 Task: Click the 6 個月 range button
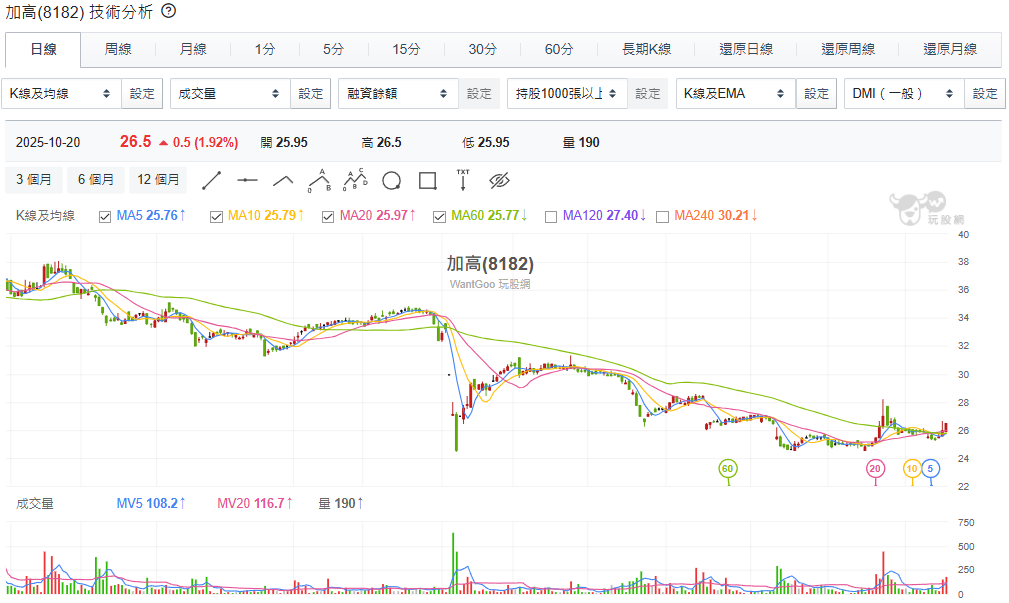(96, 180)
